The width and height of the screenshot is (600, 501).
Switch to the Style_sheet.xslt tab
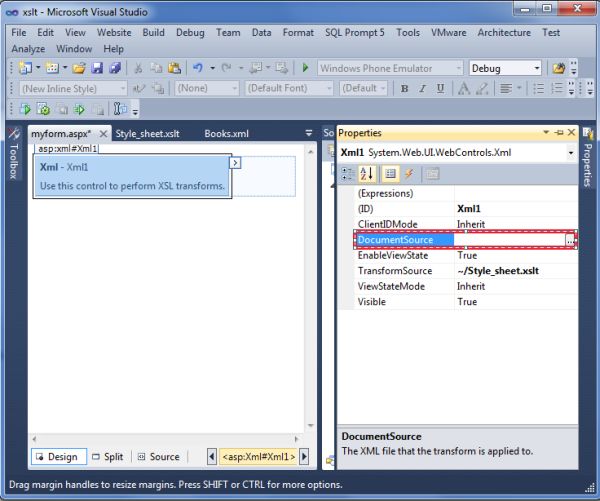pyautogui.click(x=147, y=134)
